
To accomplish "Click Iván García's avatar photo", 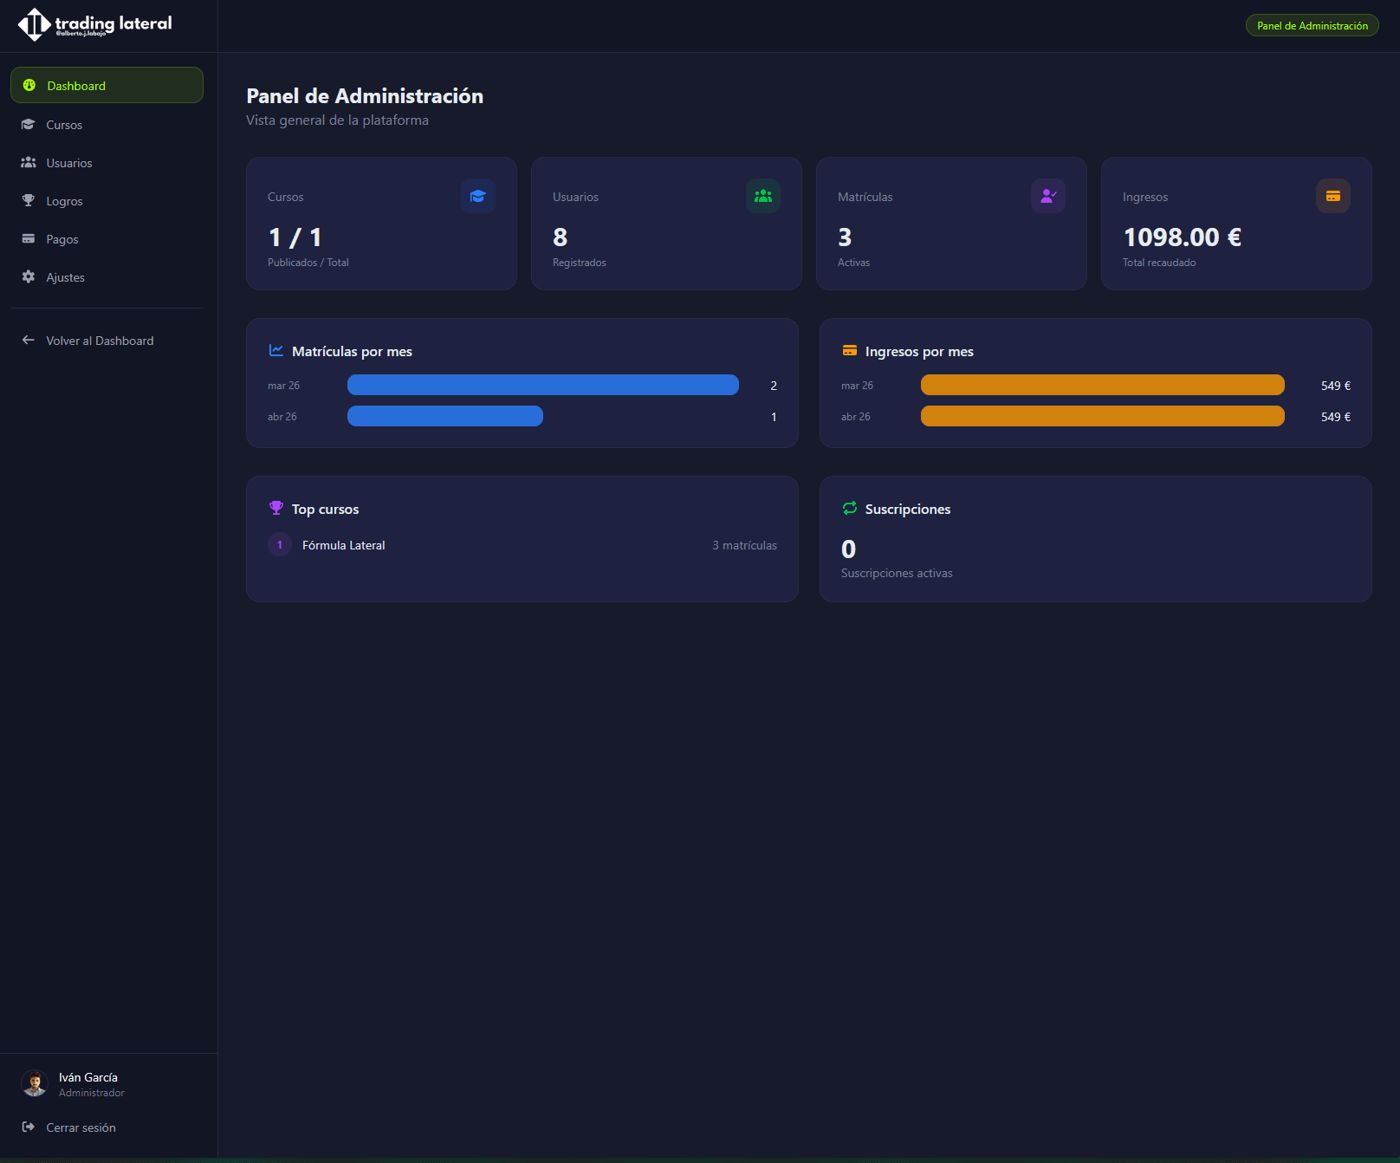I will [34, 1084].
